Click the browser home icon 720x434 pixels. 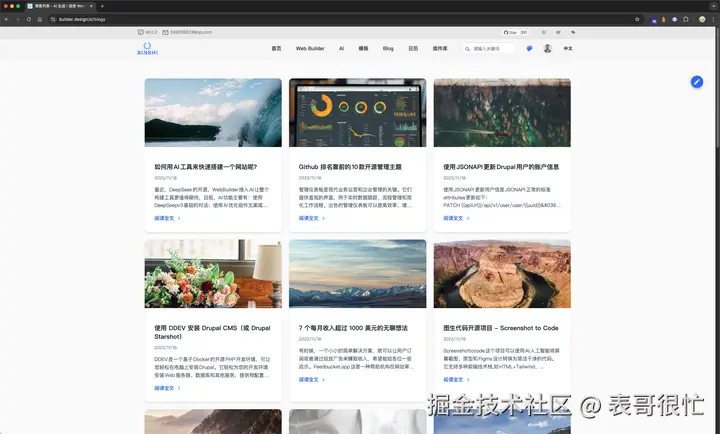click(40, 19)
